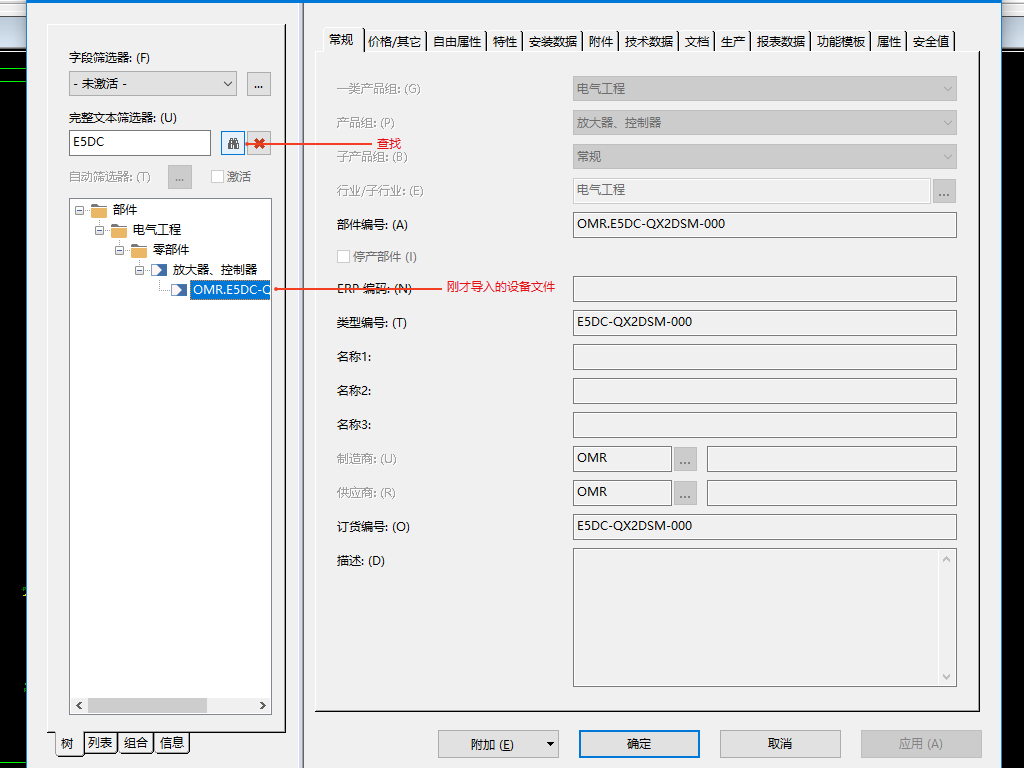Switch to the 组合 view tab
Image resolution: width=1024 pixels, height=768 pixels.
tap(136, 743)
